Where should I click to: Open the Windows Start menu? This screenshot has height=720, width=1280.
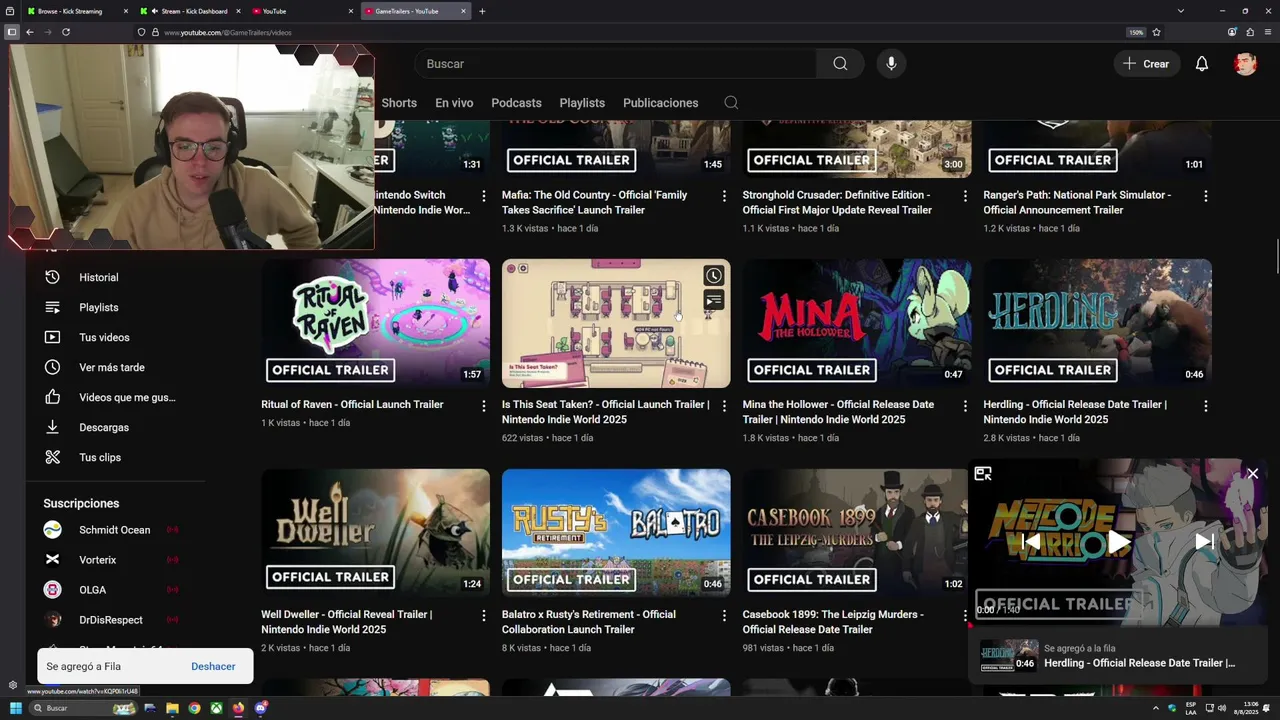click(15, 708)
